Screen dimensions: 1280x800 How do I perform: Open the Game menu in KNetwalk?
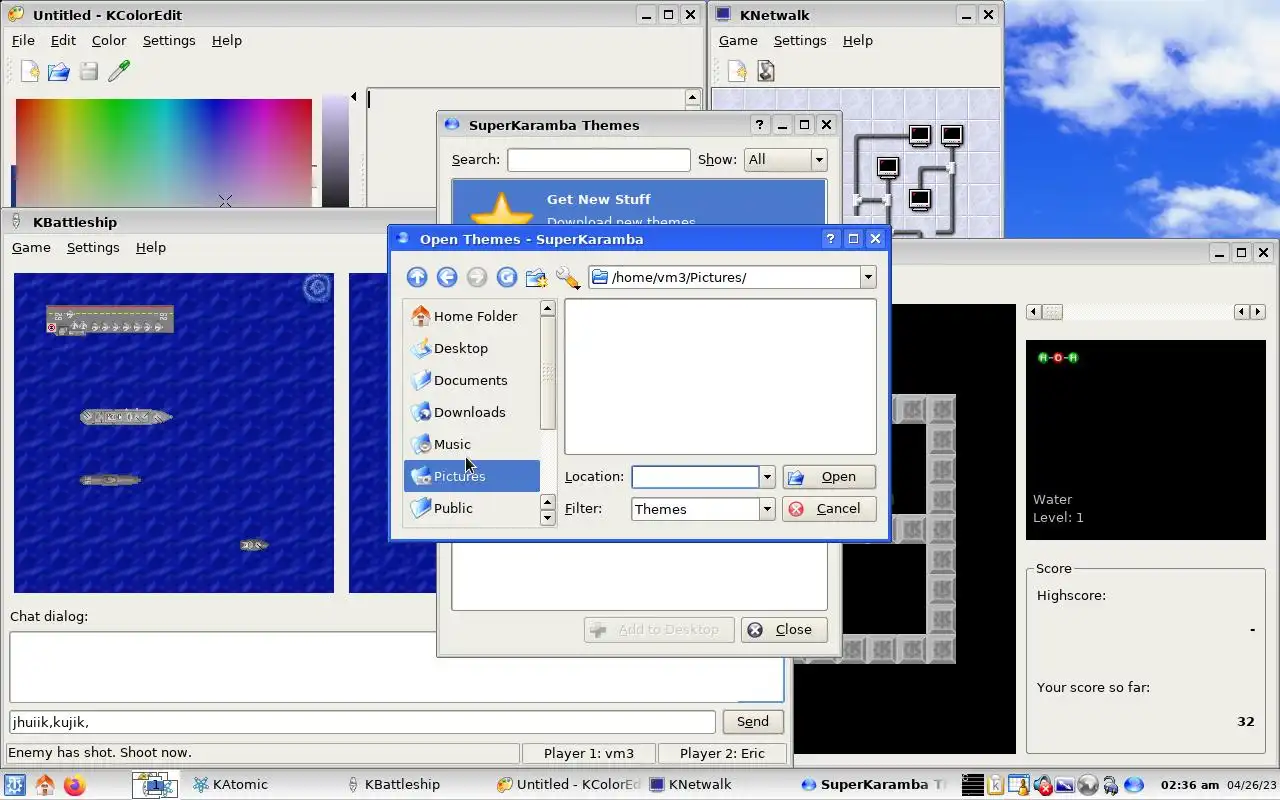click(738, 41)
